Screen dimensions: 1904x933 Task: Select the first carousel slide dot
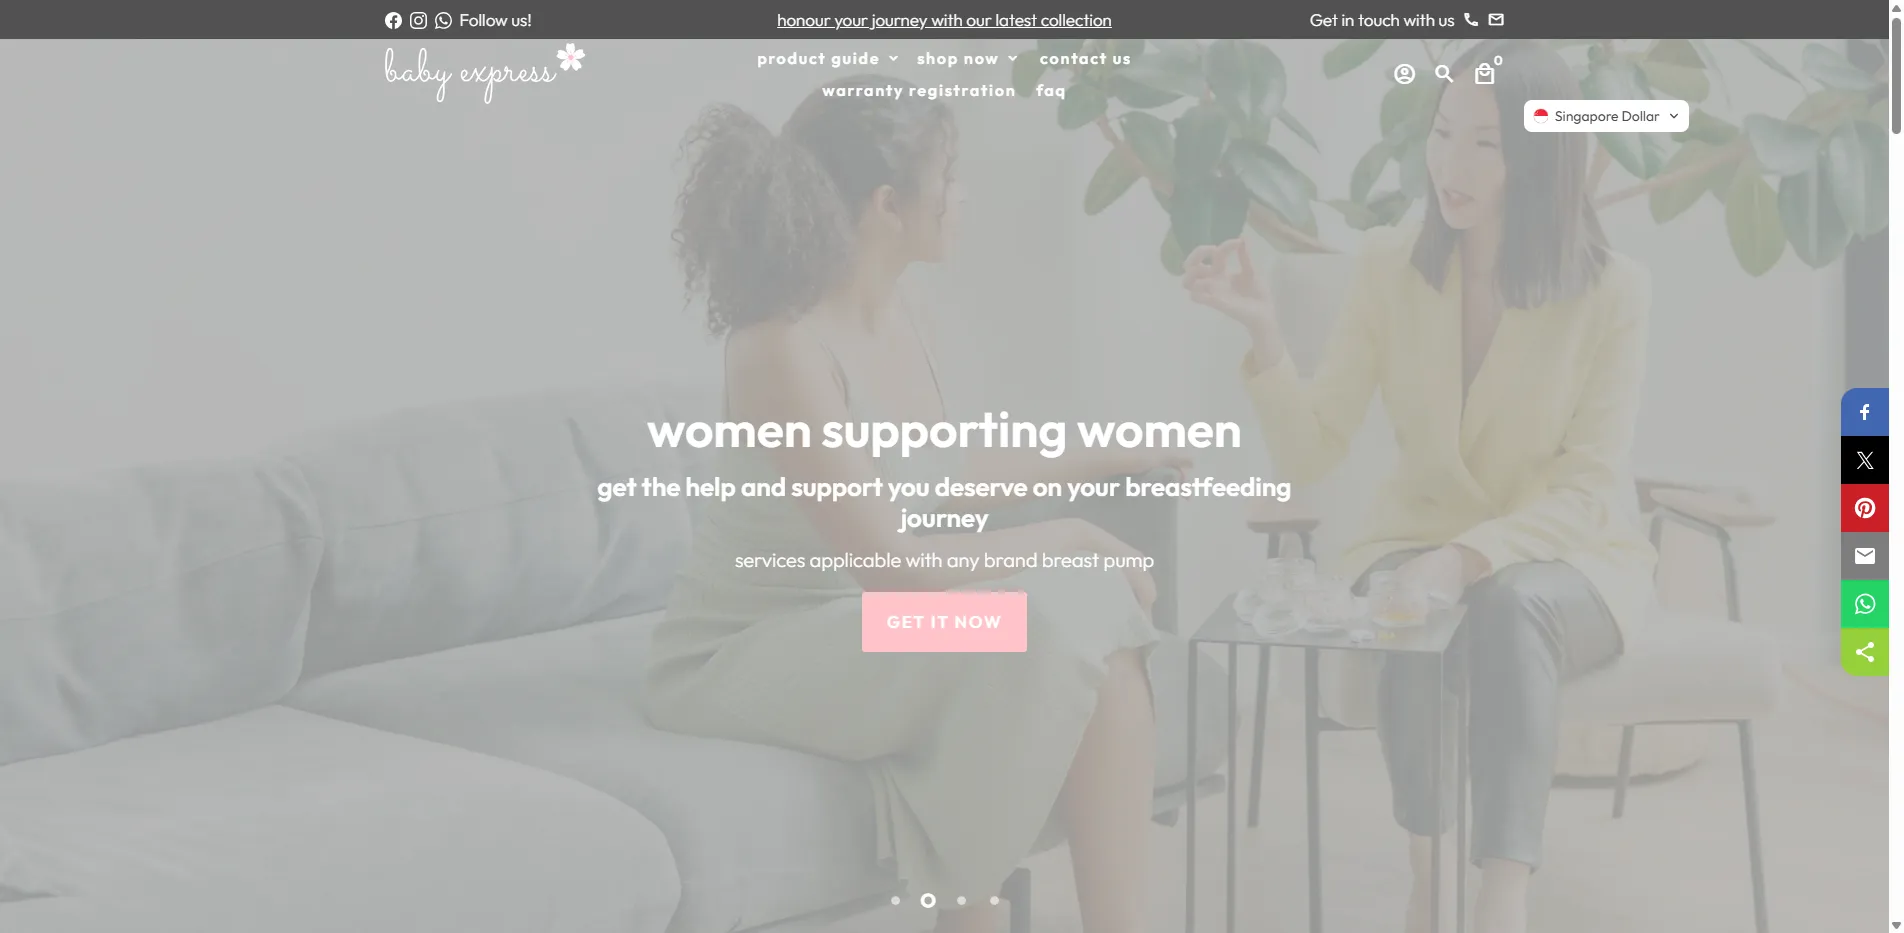pos(895,901)
